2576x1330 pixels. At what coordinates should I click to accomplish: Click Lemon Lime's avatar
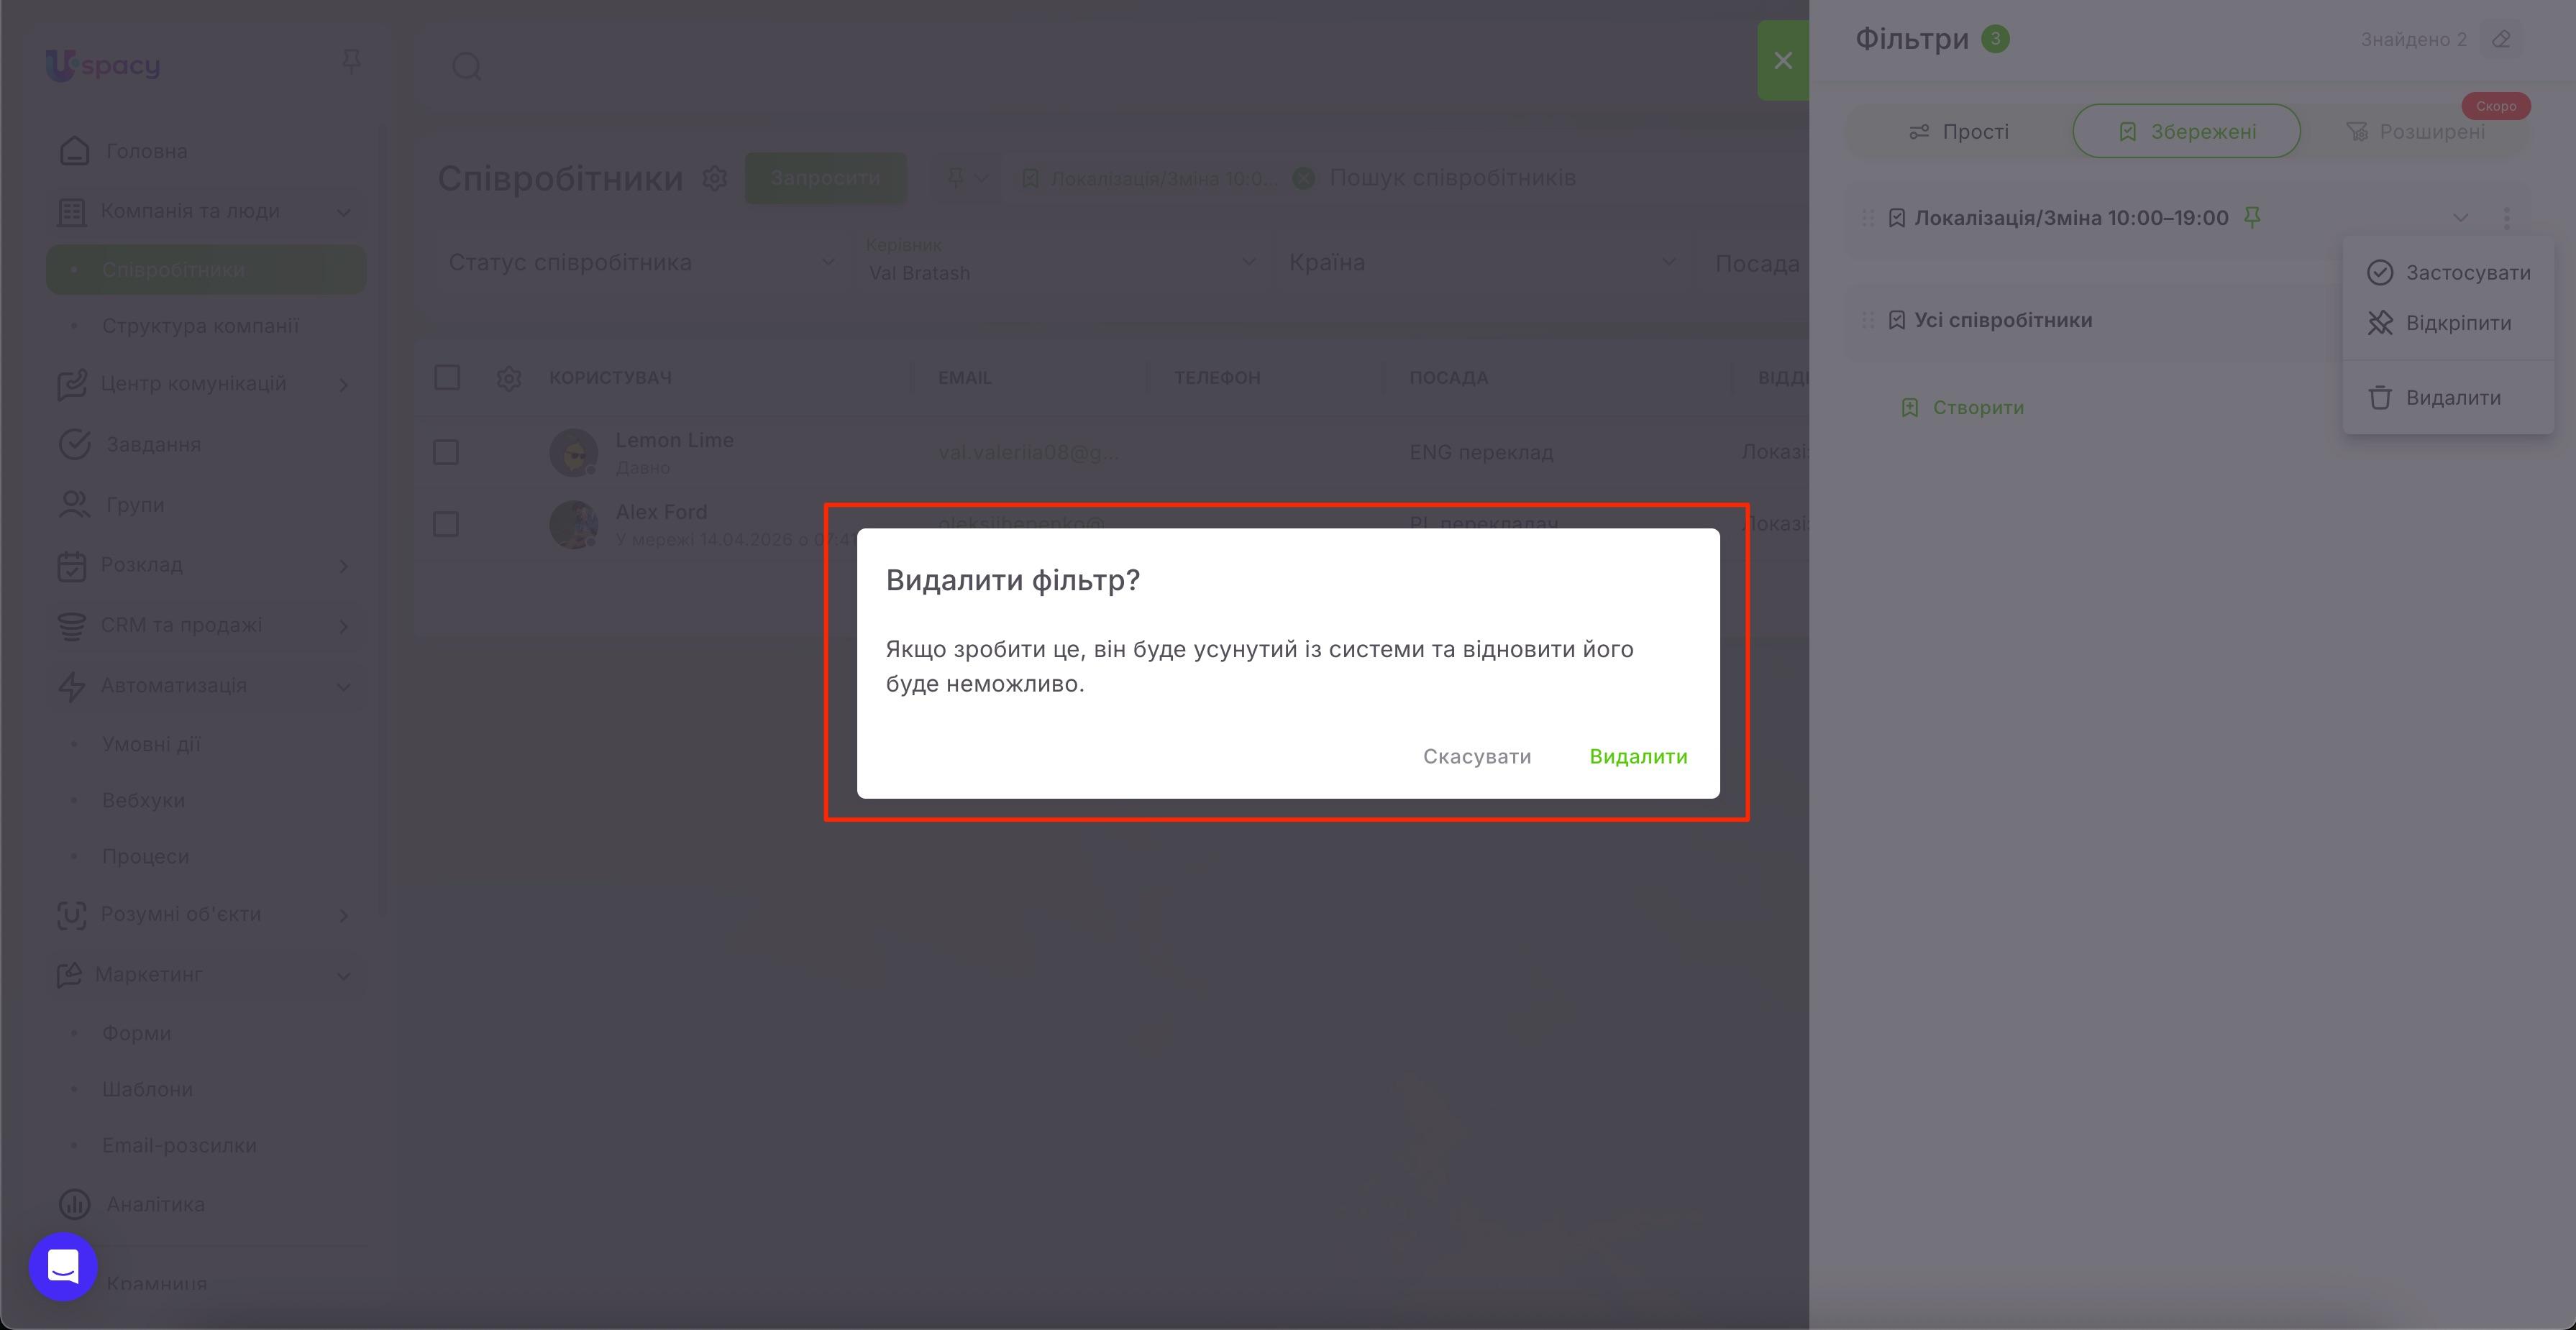(574, 453)
